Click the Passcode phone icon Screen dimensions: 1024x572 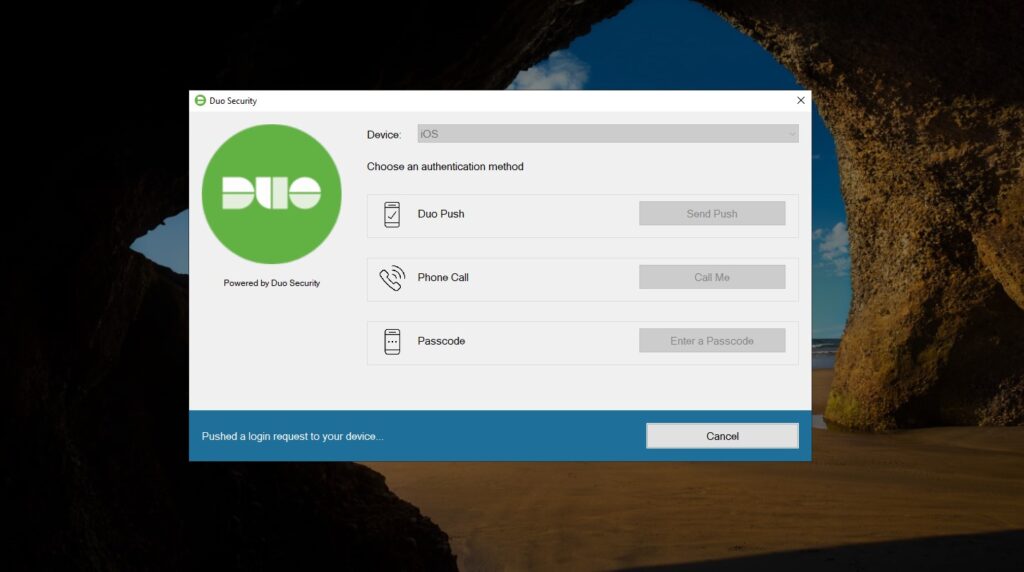point(392,342)
